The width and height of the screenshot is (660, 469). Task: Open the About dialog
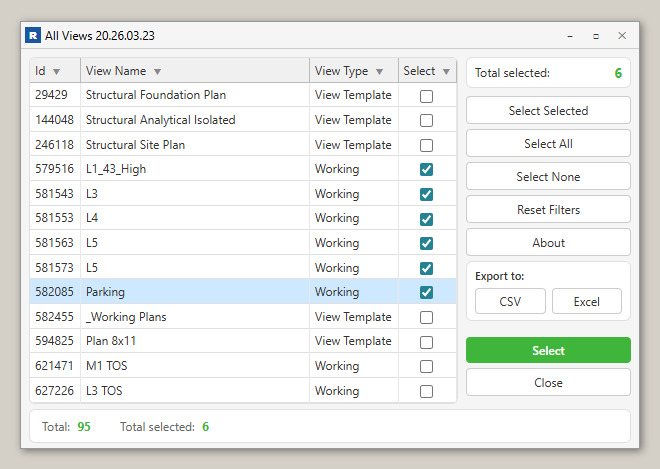click(x=548, y=243)
